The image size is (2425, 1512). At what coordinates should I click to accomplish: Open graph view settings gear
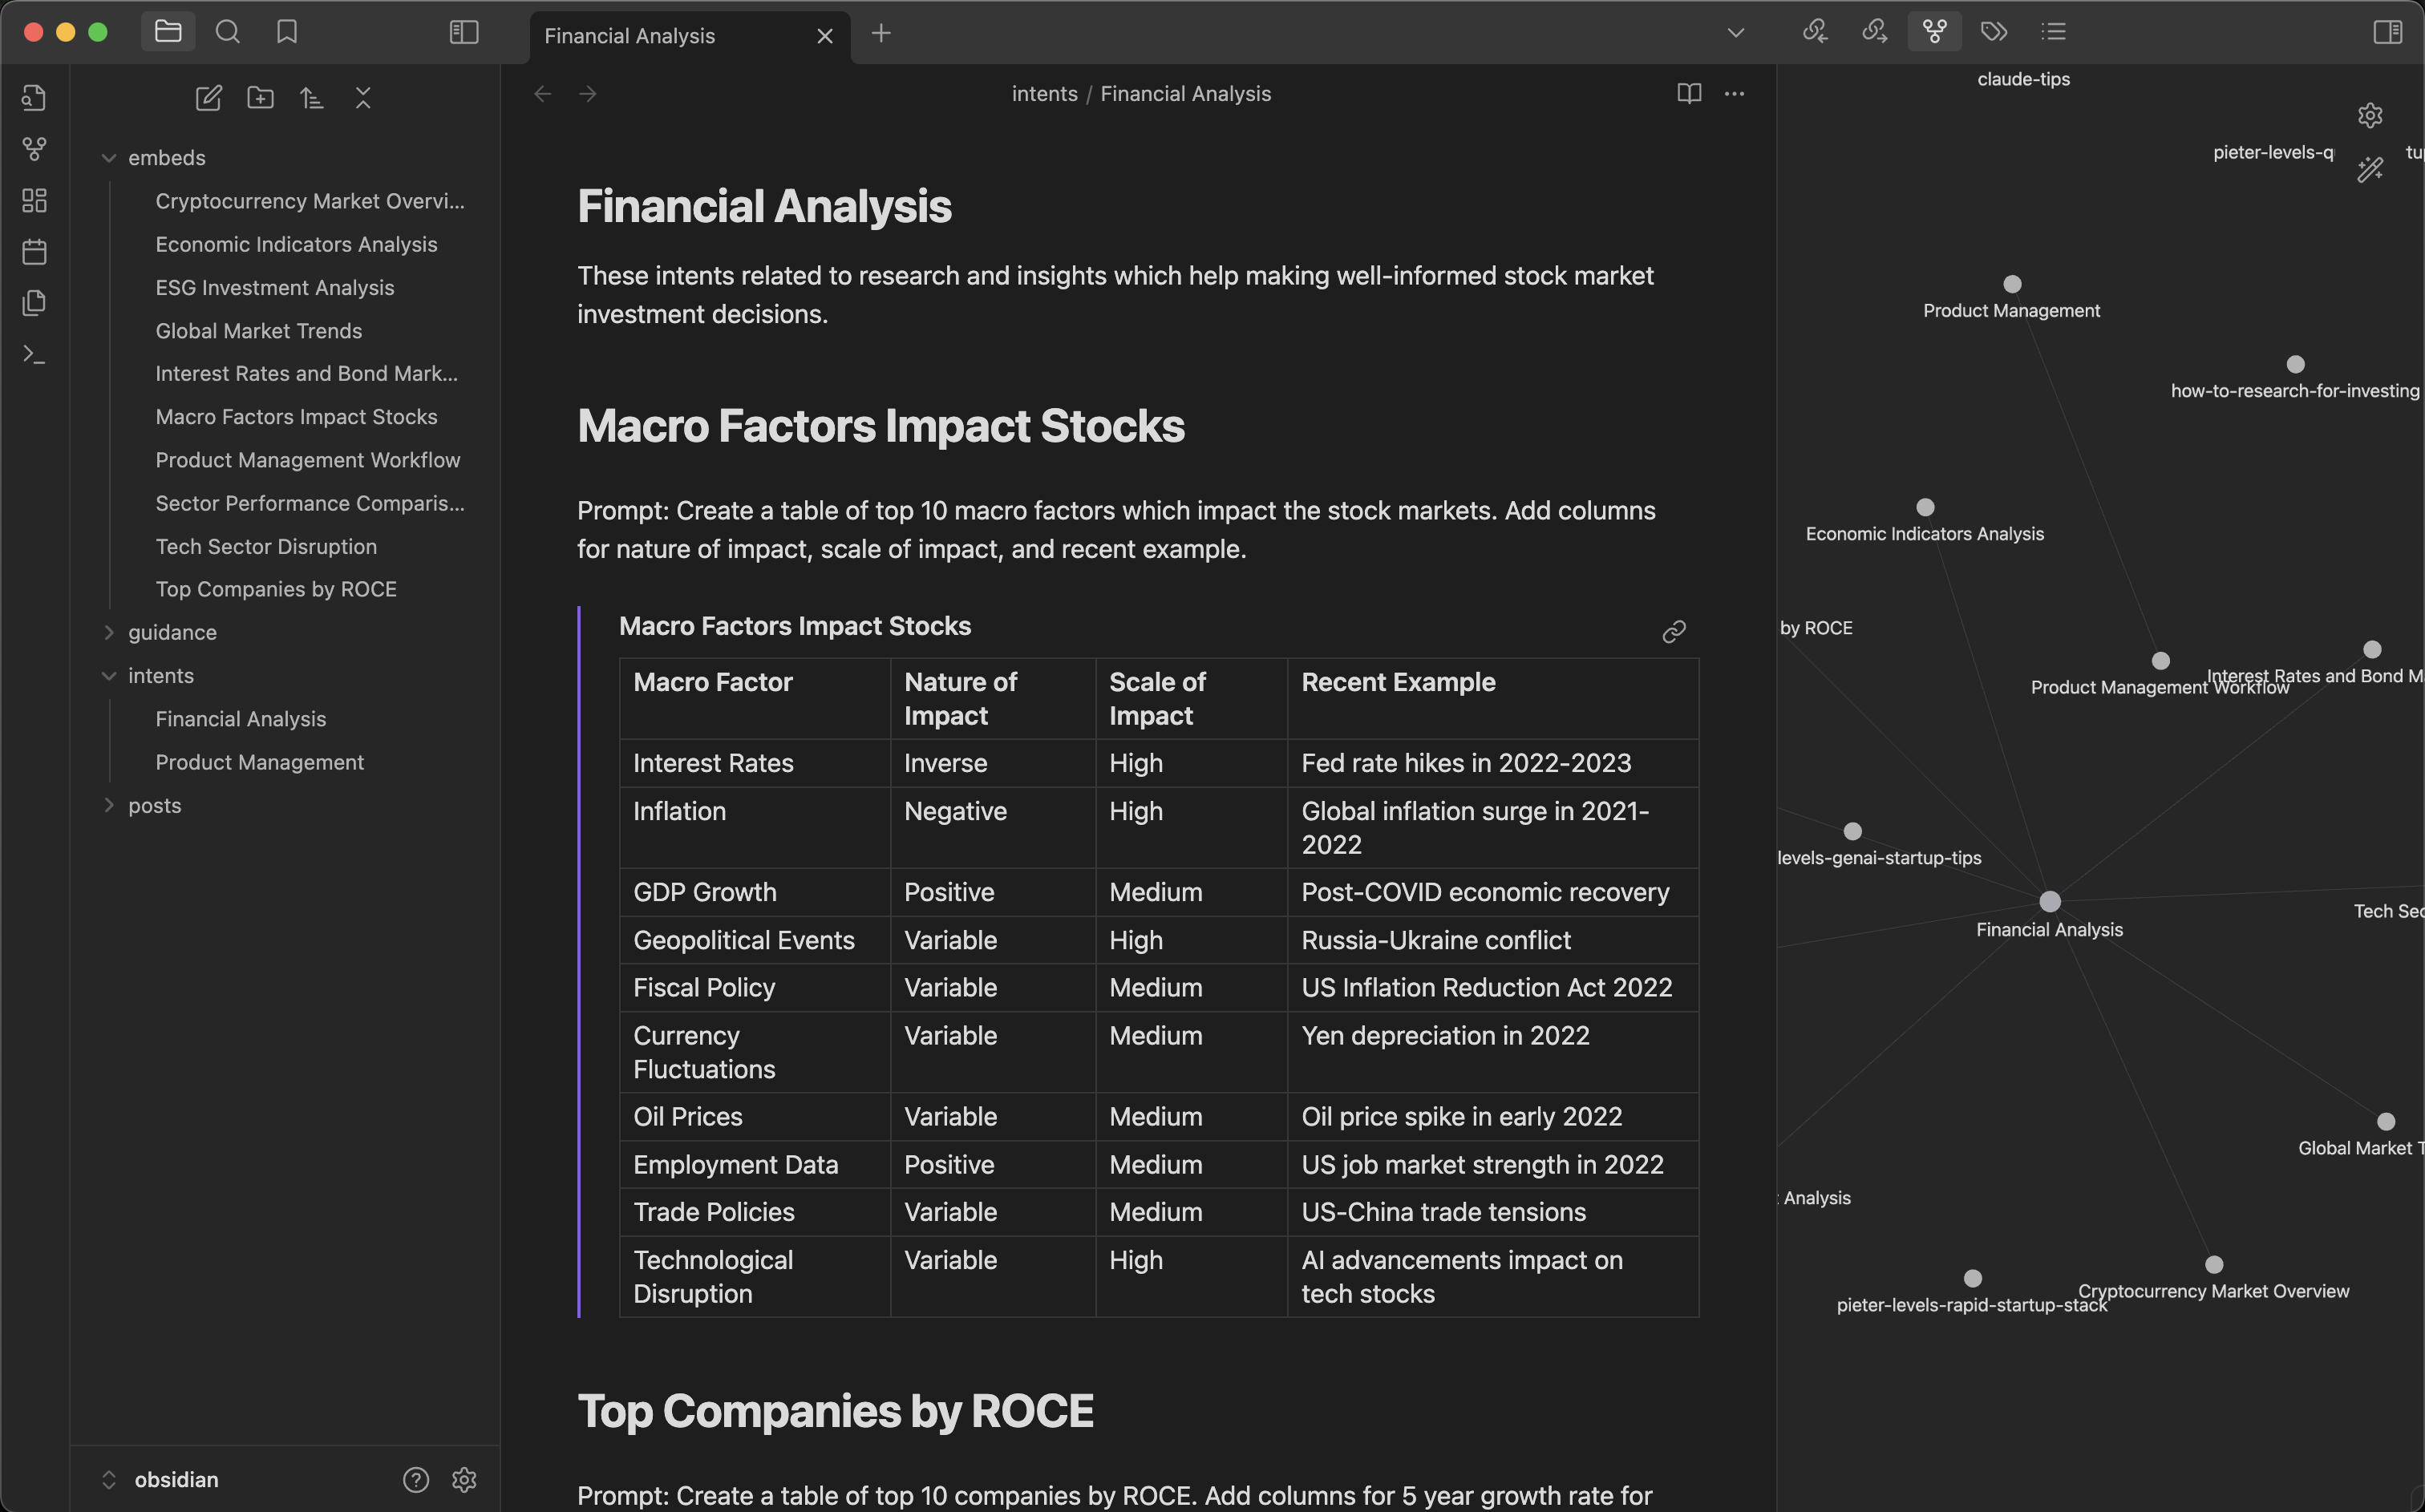coord(2371,115)
